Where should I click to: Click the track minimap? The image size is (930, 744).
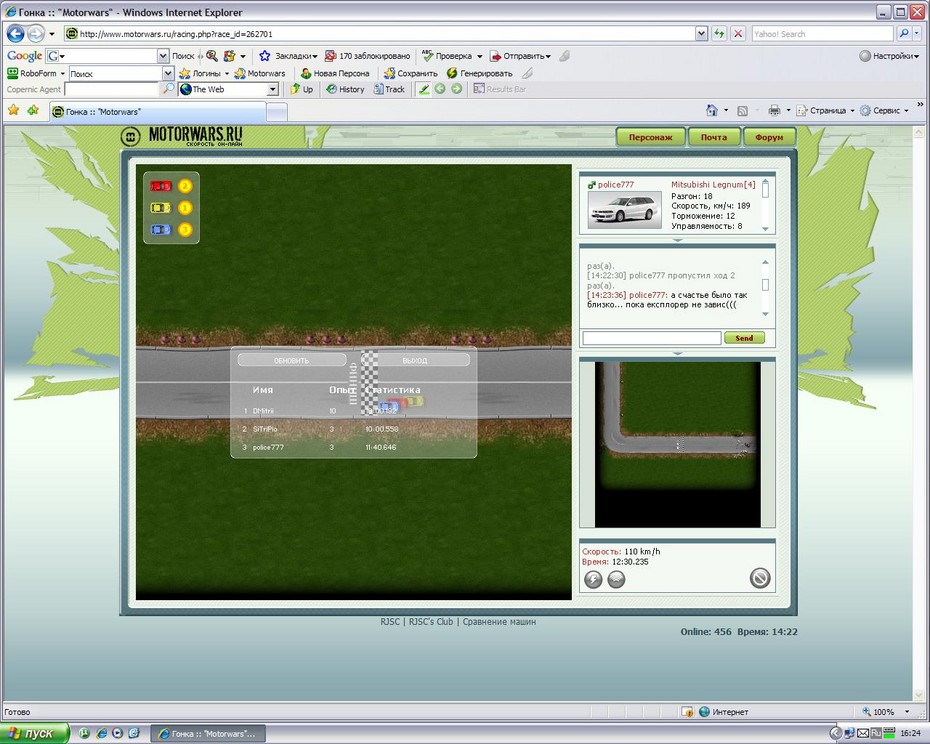(677, 444)
